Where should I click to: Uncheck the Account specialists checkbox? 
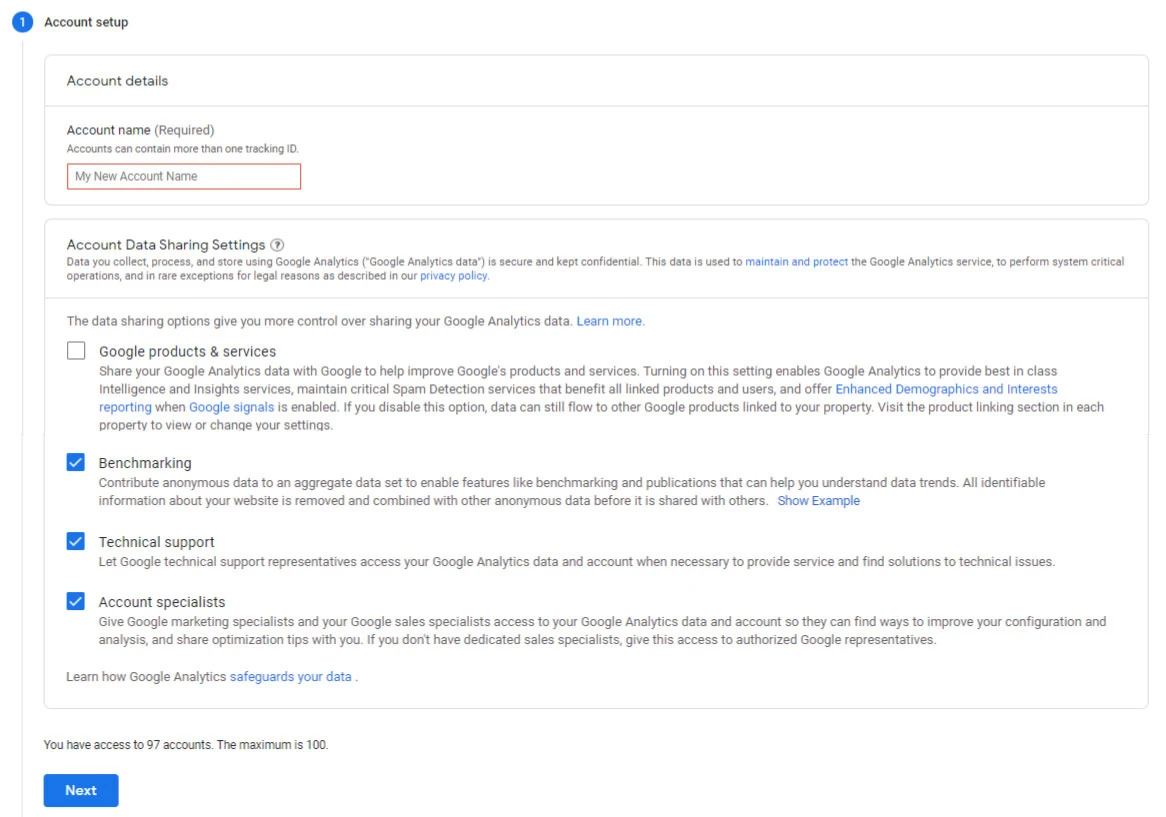(x=76, y=601)
